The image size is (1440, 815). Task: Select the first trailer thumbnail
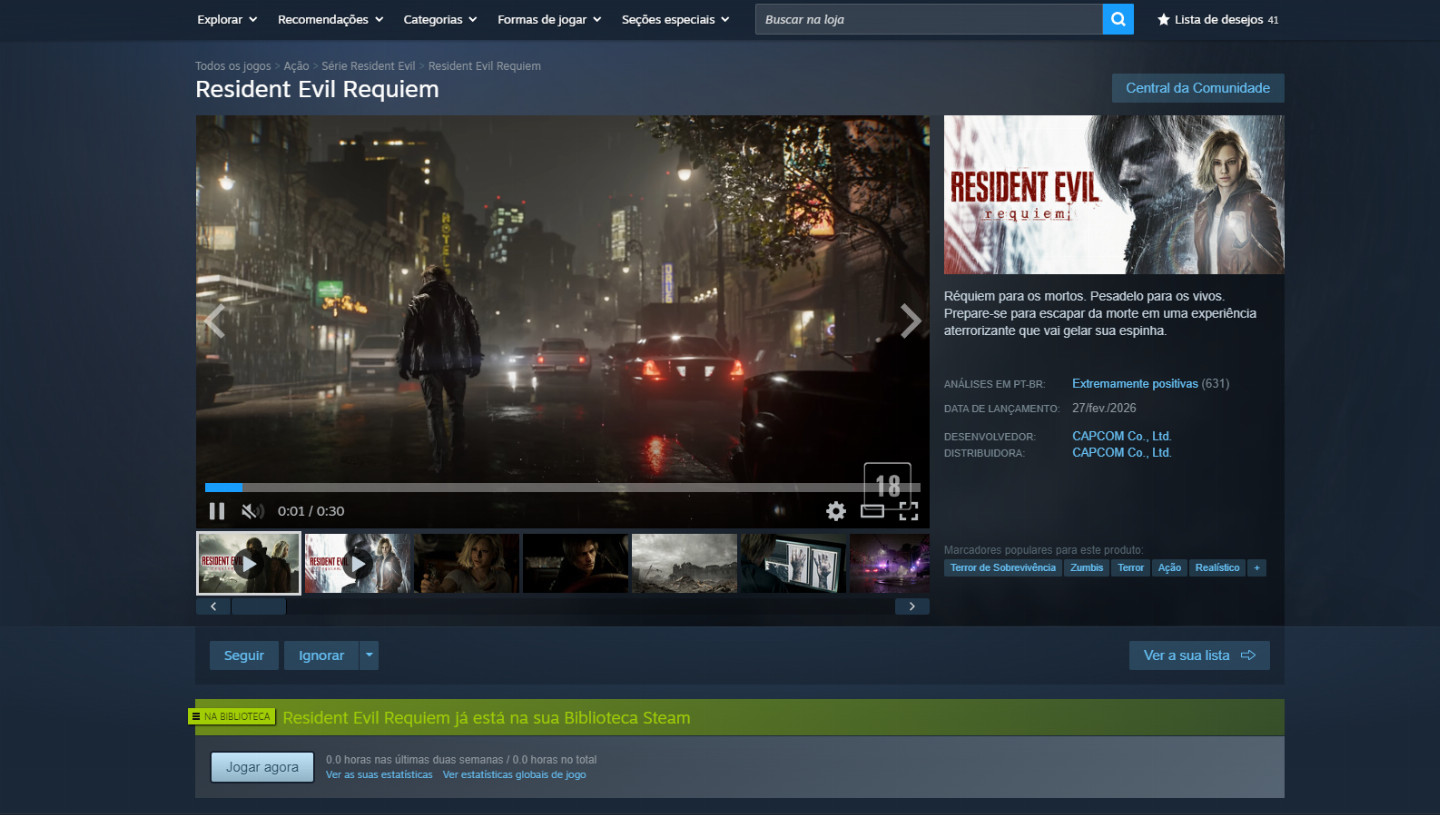click(248, 563)
